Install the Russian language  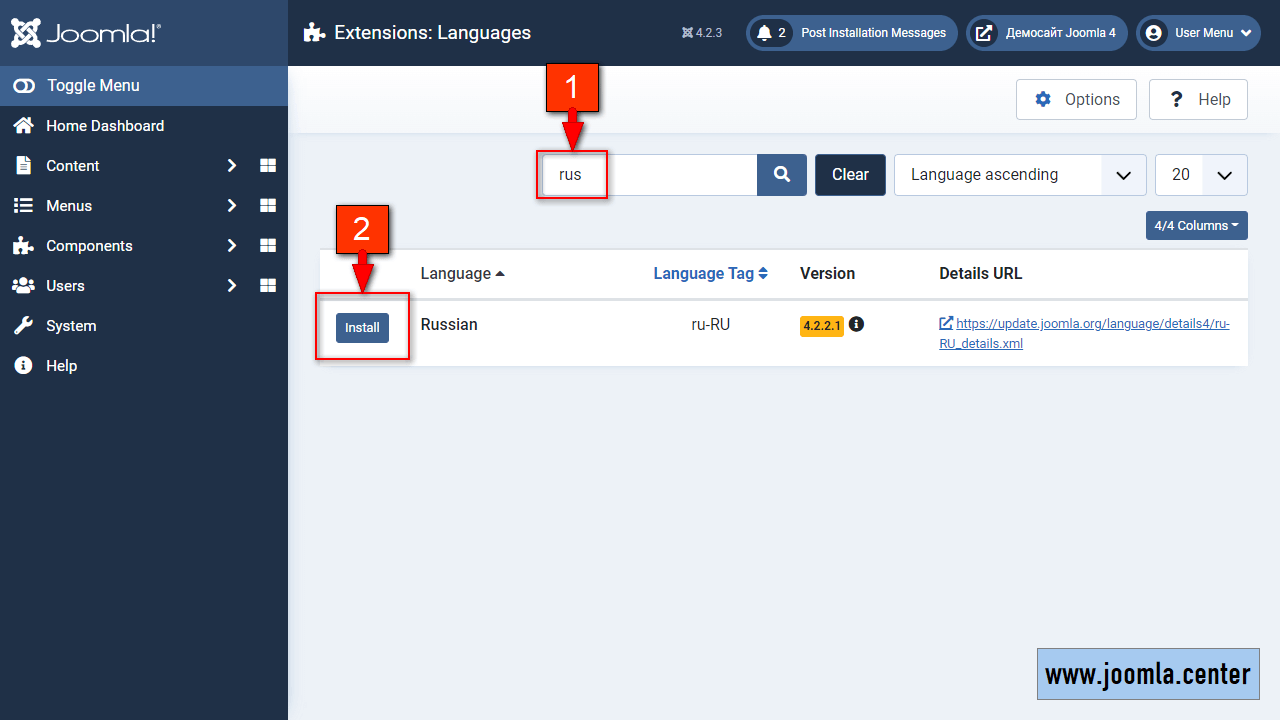[x=362, y=327]
